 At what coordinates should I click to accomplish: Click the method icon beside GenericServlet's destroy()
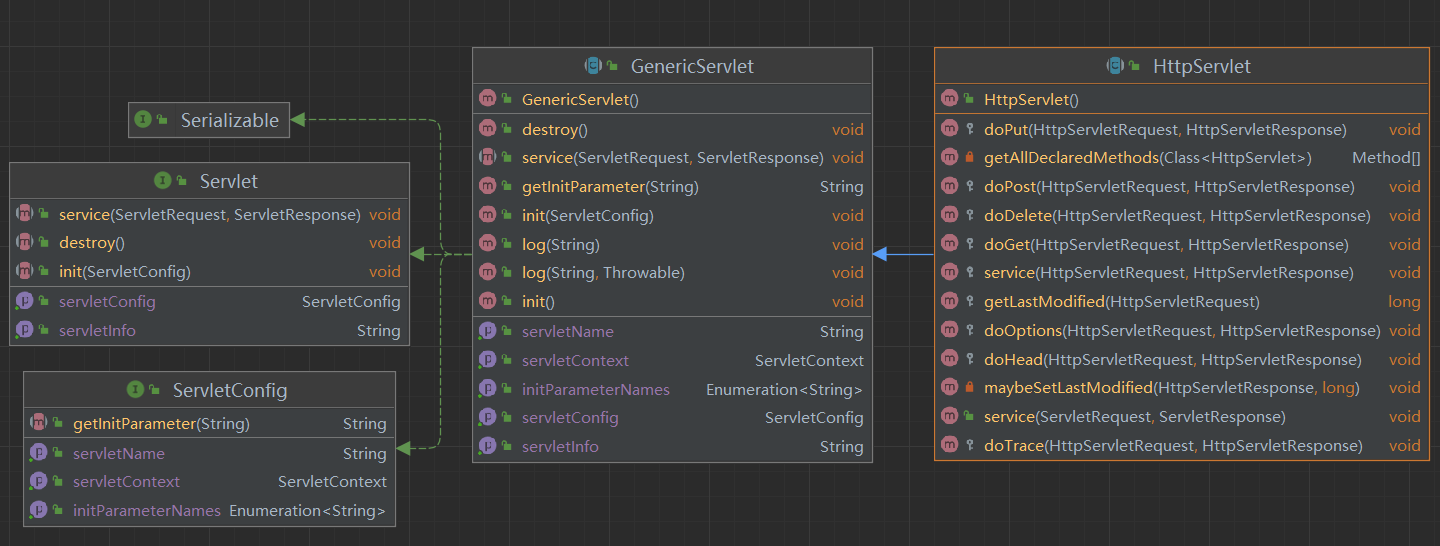487,129
